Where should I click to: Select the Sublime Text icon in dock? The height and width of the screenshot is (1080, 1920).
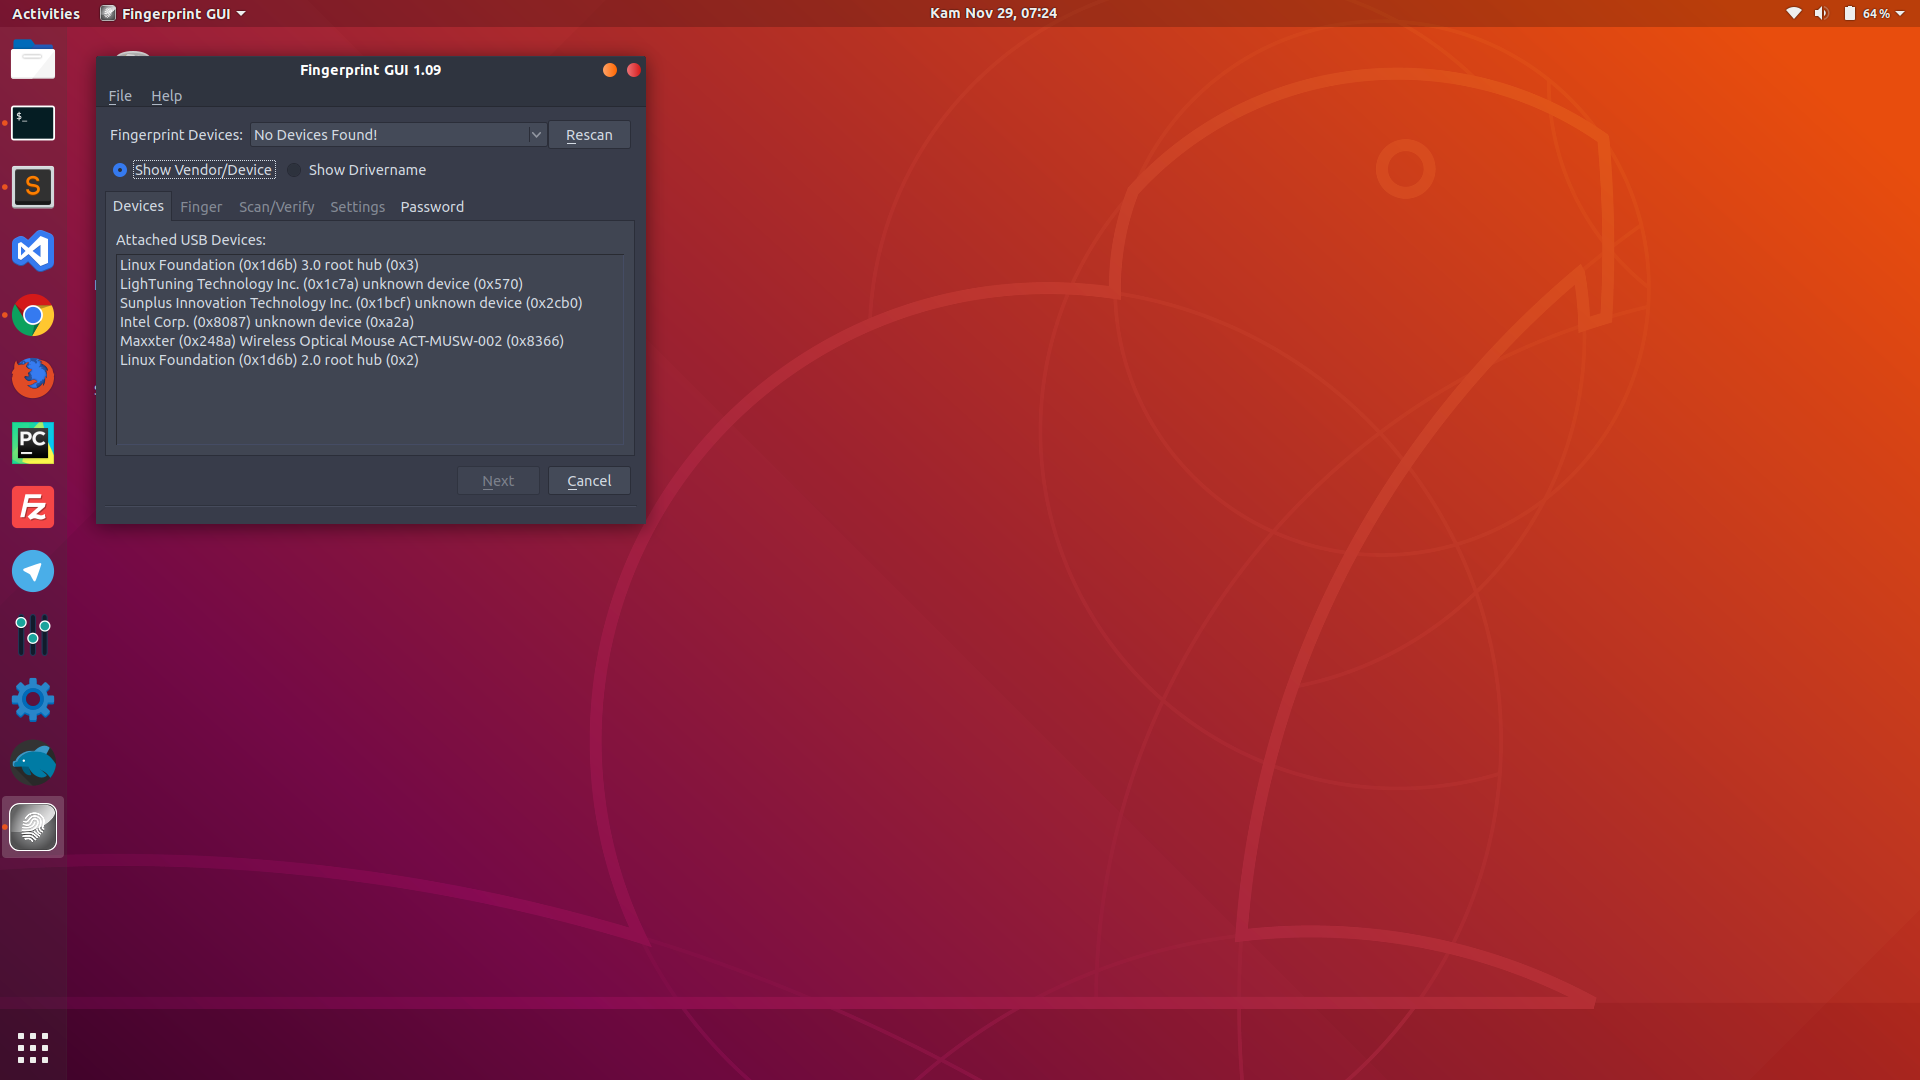tap(33, 187)
